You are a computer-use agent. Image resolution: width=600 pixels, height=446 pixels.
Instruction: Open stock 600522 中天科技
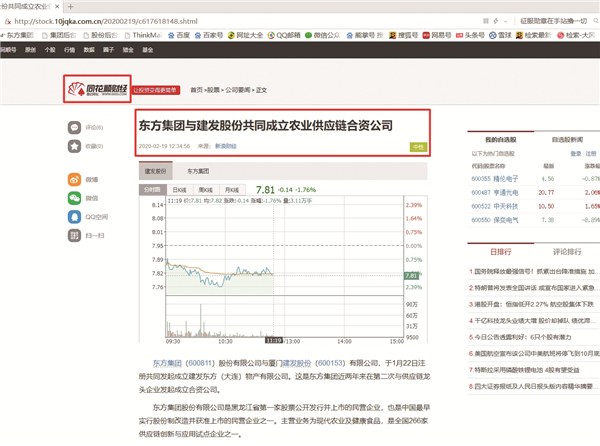tap(495, 206)
